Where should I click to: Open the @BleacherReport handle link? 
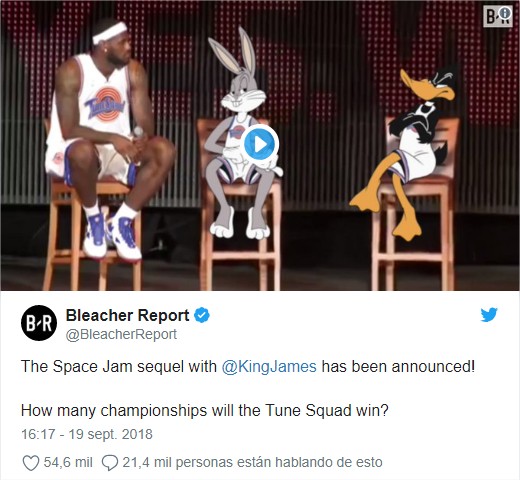(x=121, y=334)
